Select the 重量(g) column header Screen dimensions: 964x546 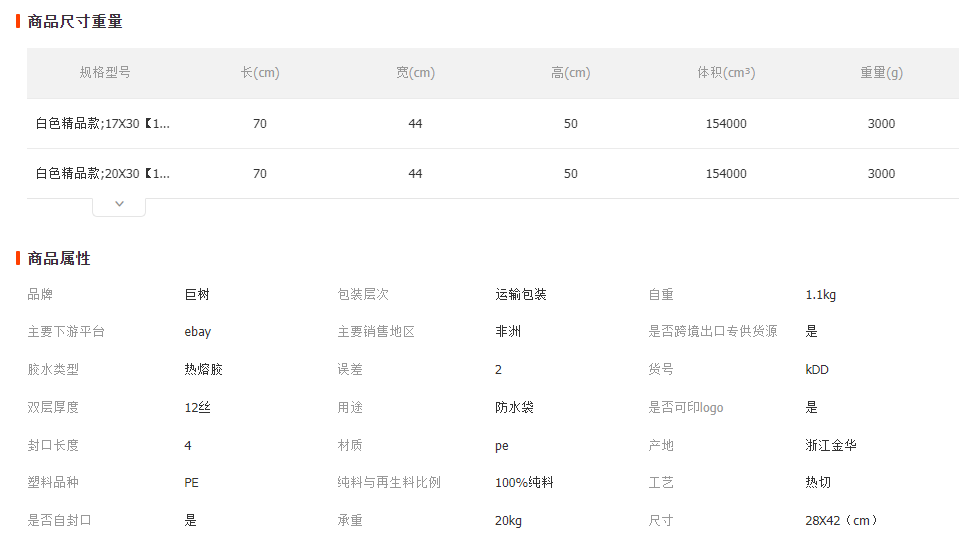[881, 73]
